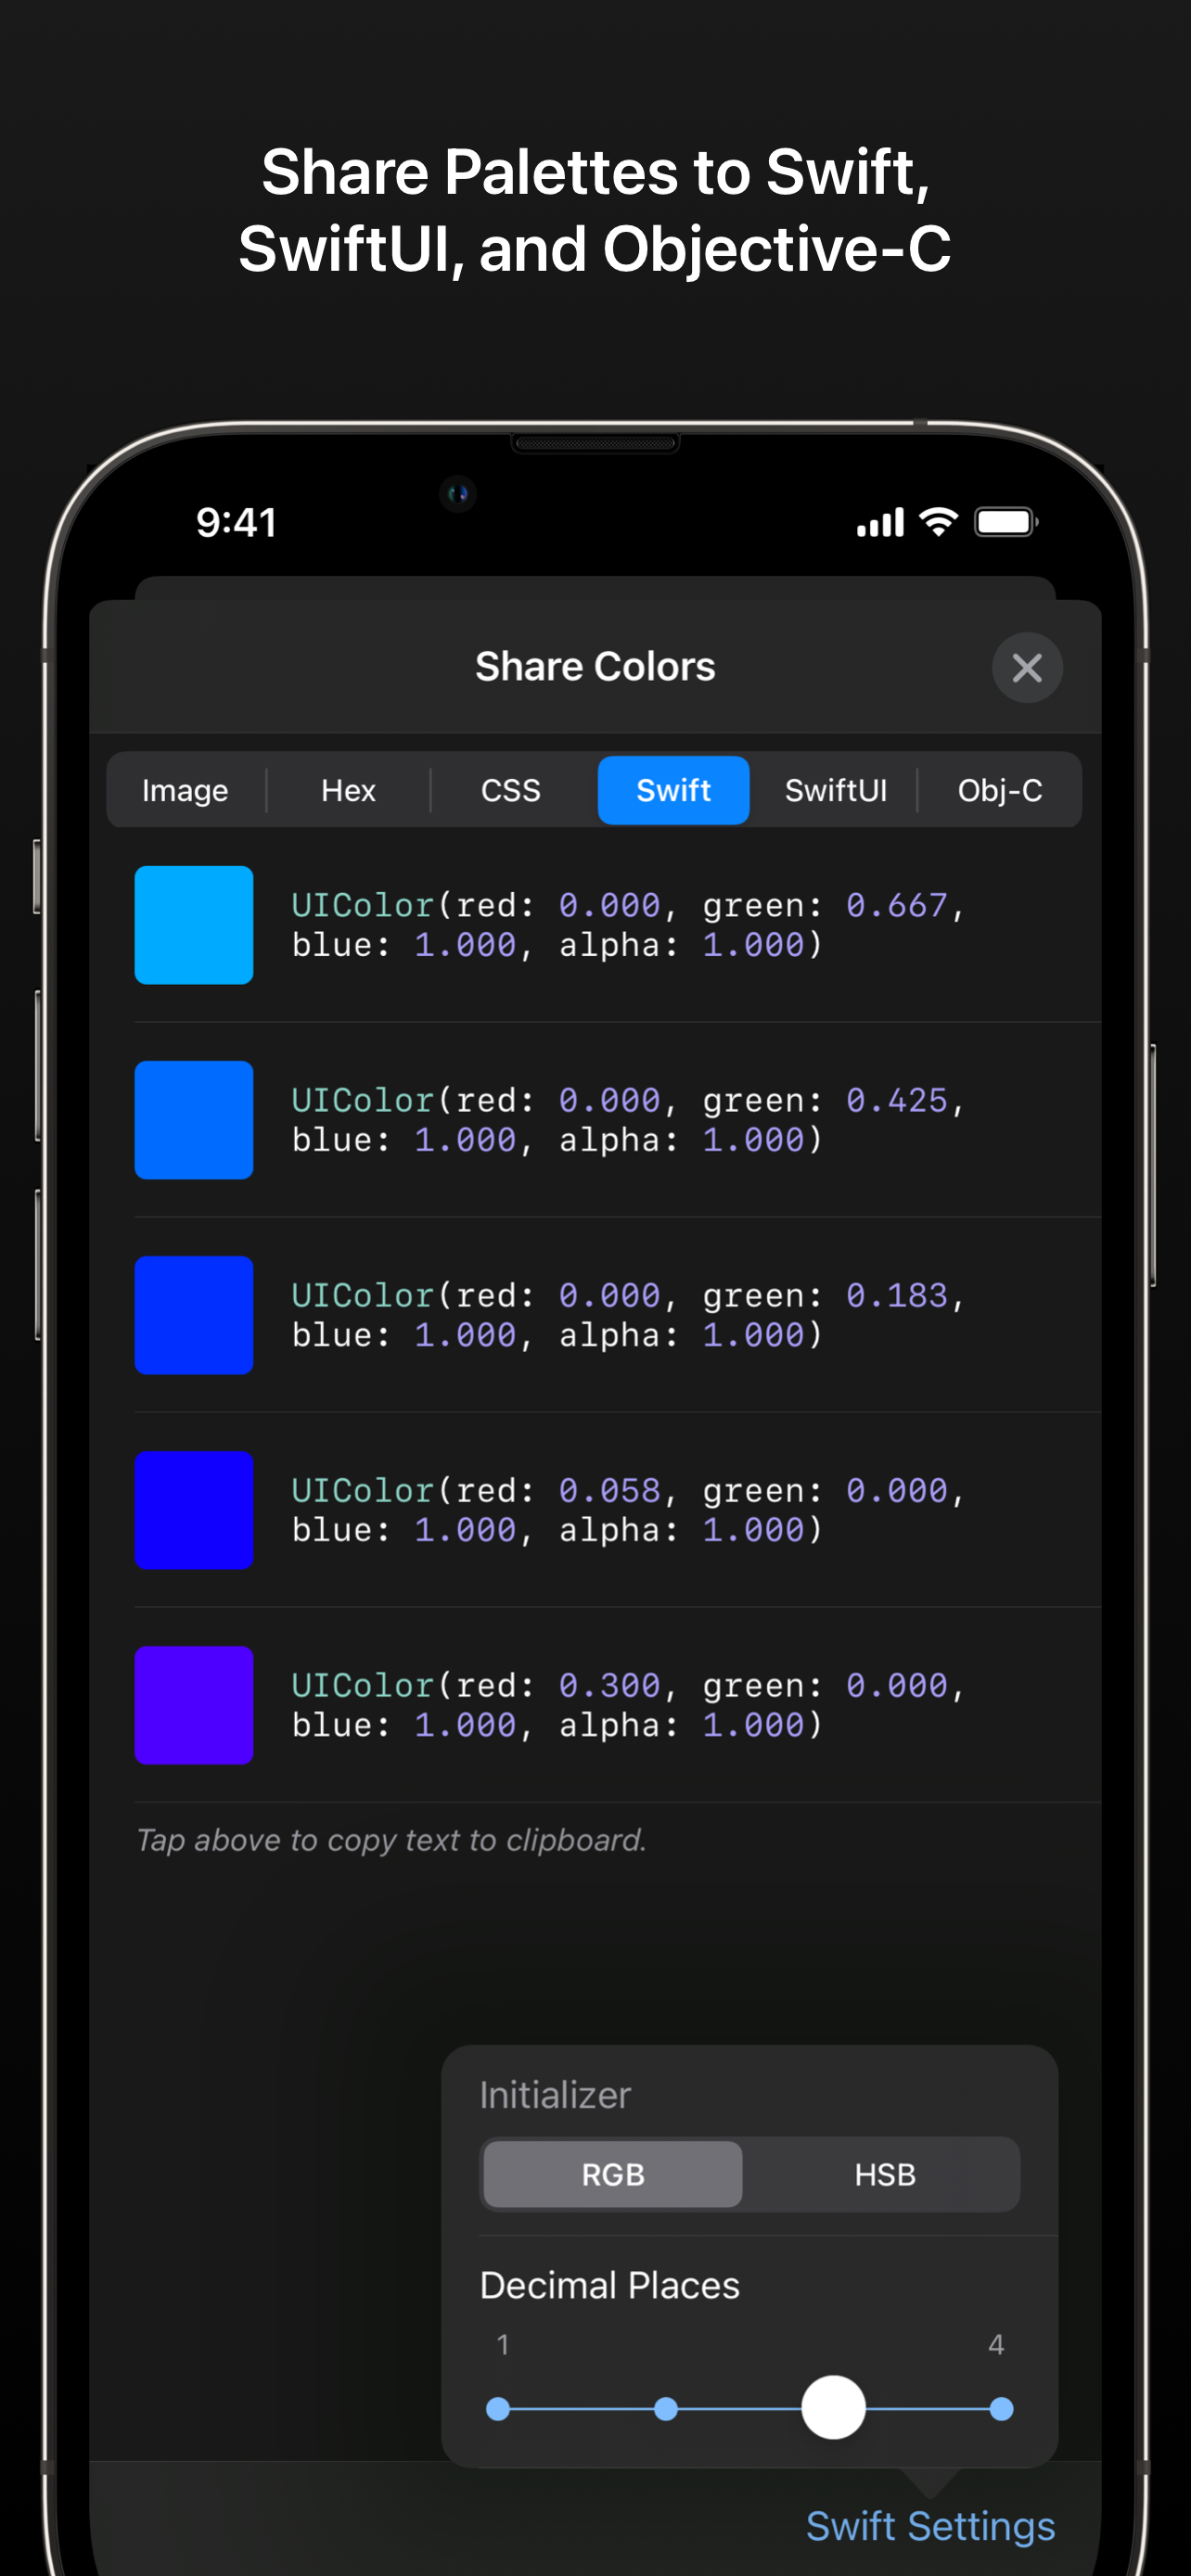The image size is (1191, 2576).
Task: Switch to the Hex tab
Action: coord(348,790)
